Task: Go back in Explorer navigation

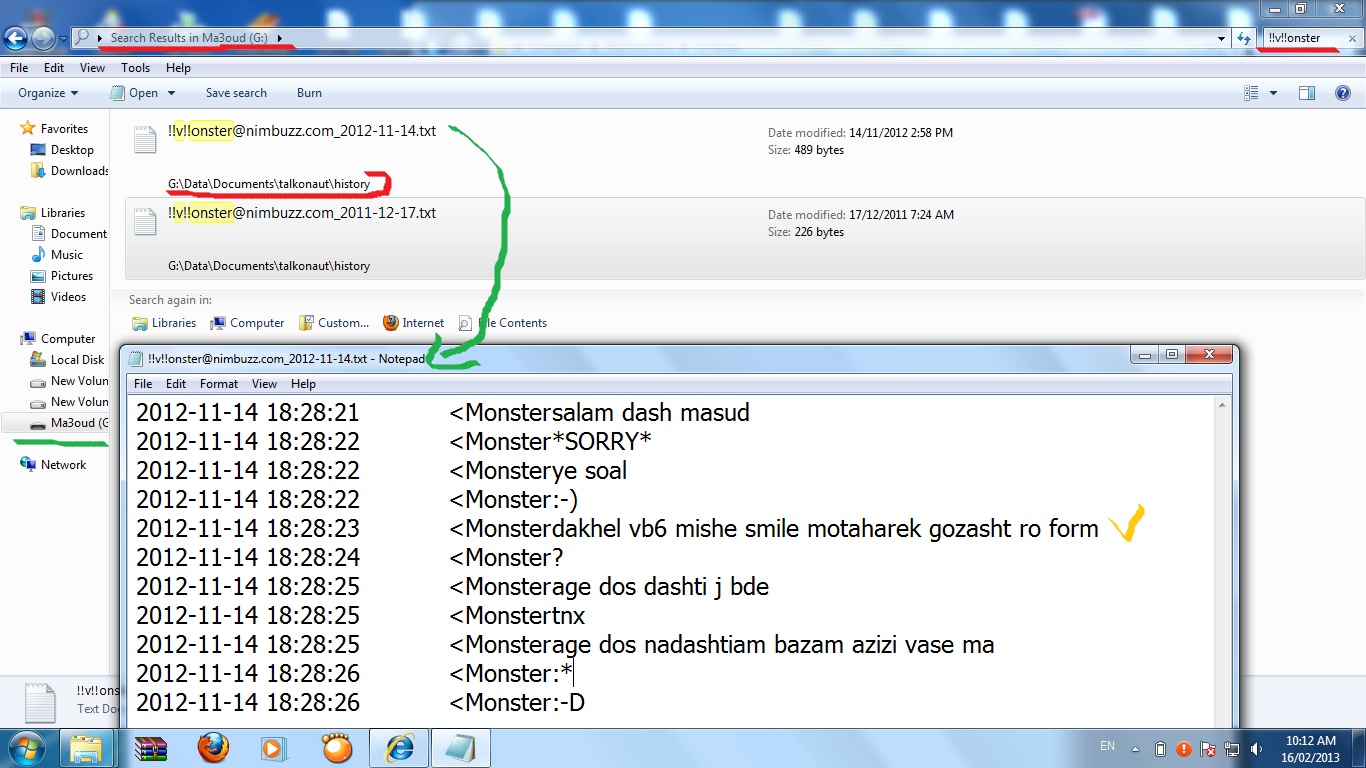Action: click(16, 38)
